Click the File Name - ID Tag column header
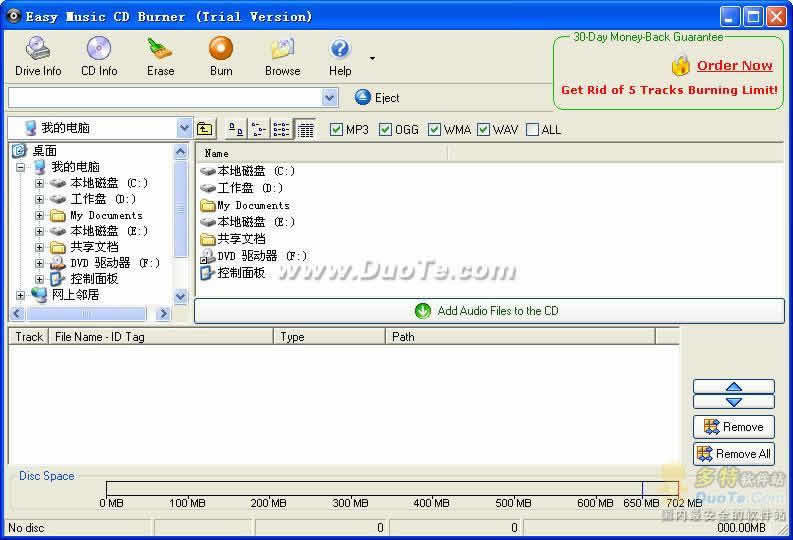This screenshot has height=540, width=793. pos(160,337)
